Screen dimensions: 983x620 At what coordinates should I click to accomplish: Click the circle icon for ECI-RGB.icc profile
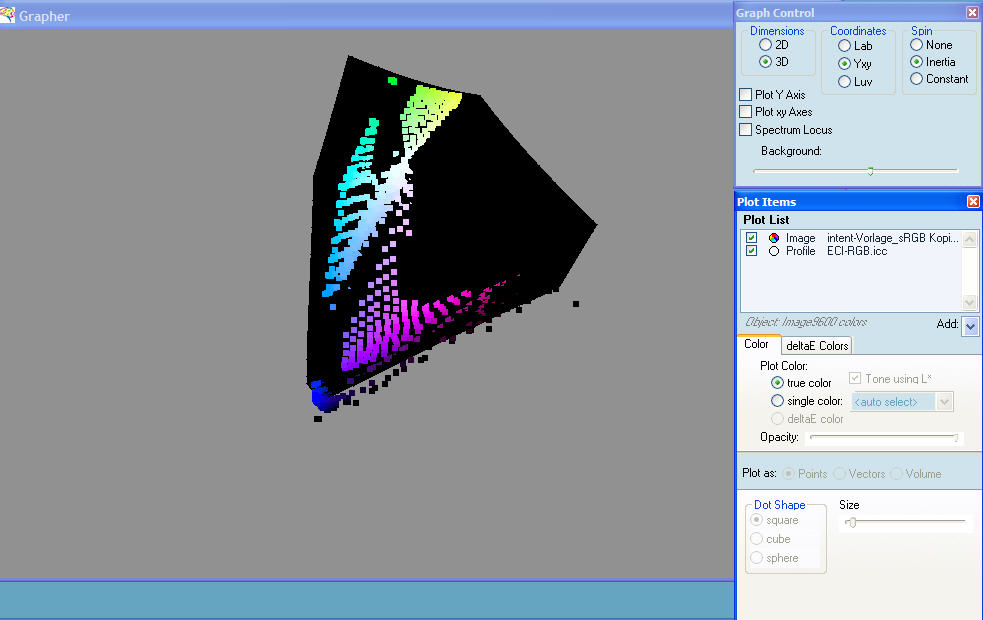pos(774,251)
